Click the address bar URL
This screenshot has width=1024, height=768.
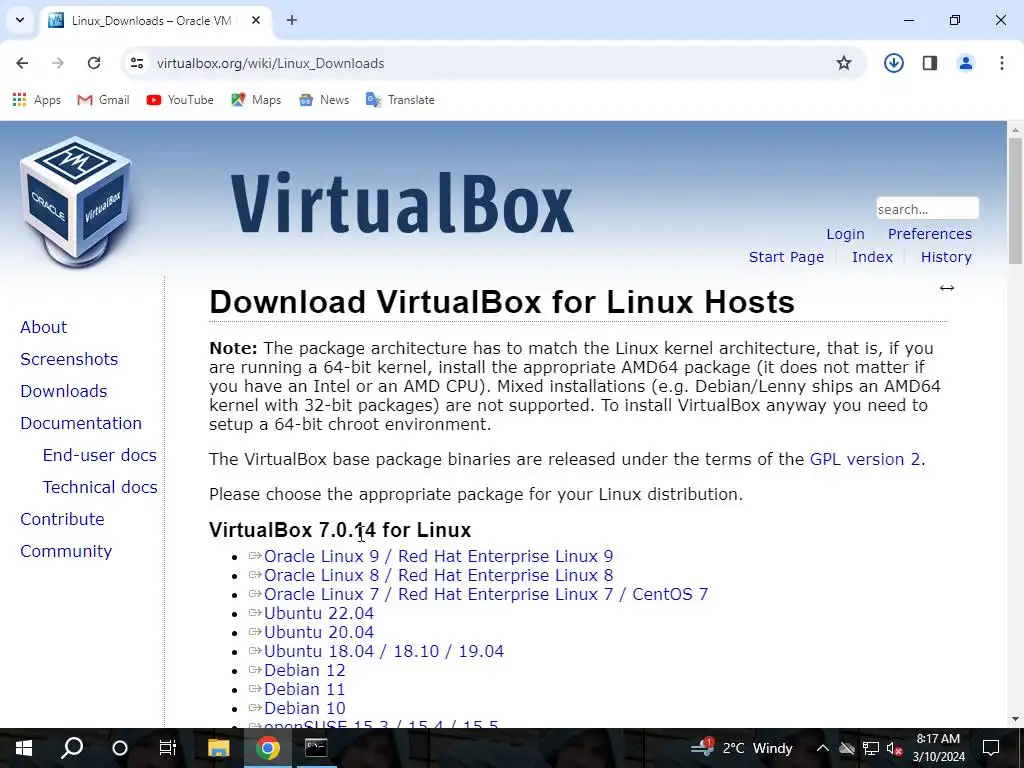pos(270,63)
